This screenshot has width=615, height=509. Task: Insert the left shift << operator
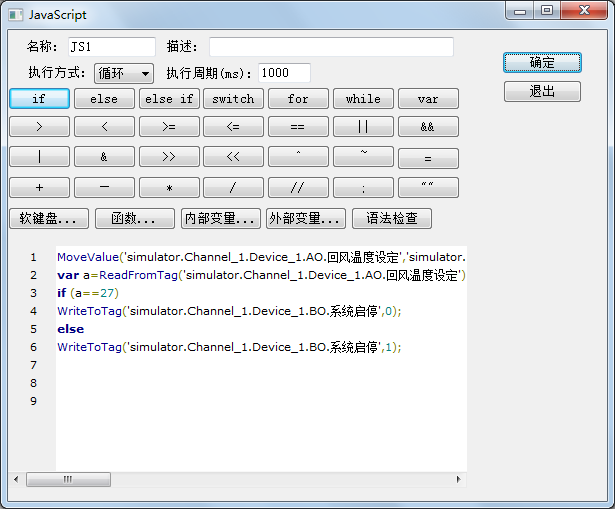click(233, 156)
